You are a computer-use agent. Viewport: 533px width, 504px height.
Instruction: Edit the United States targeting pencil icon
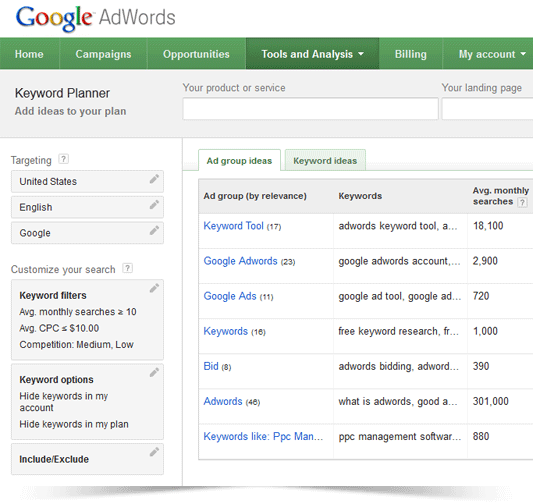154,179
